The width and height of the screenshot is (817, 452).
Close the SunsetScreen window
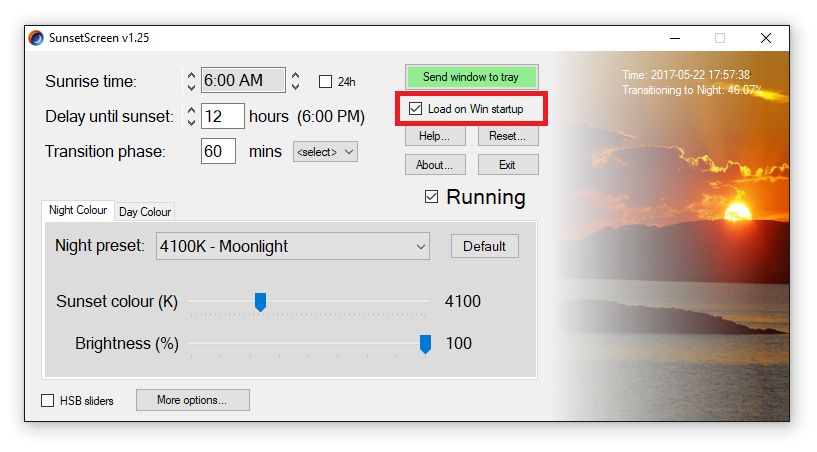[765, 38]
